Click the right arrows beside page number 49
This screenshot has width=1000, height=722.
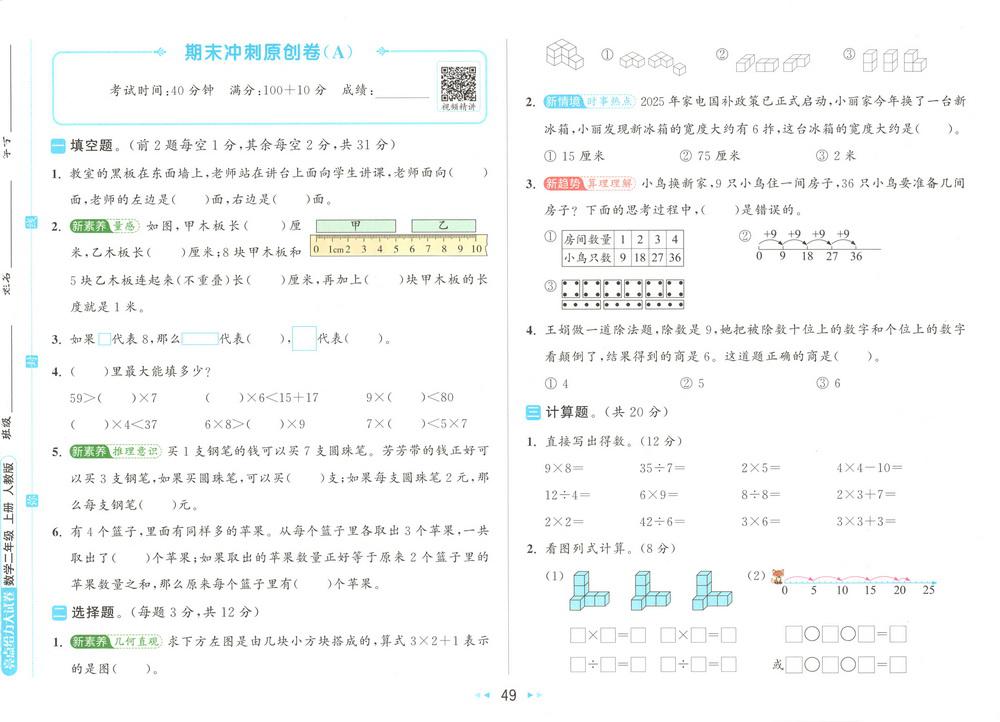[534, 695]
